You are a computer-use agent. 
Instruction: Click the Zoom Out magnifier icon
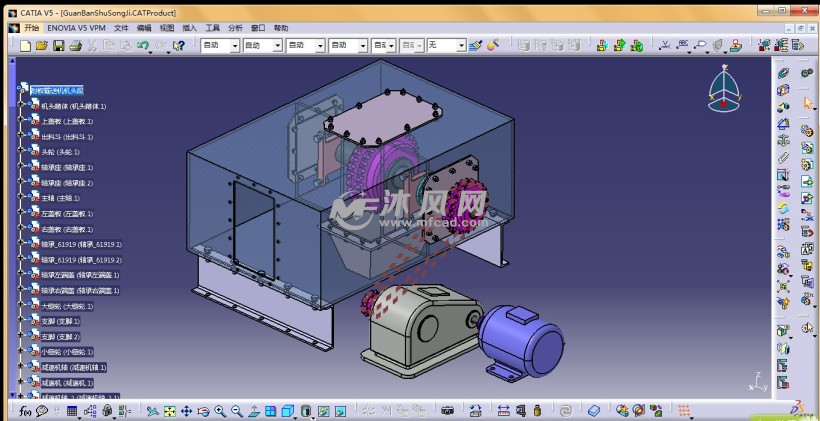237,411
